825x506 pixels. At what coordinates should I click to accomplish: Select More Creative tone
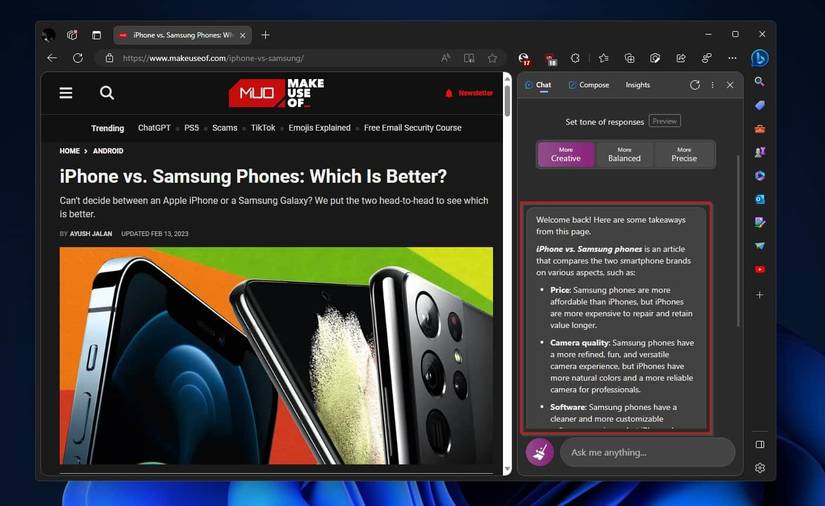point(566,154)
